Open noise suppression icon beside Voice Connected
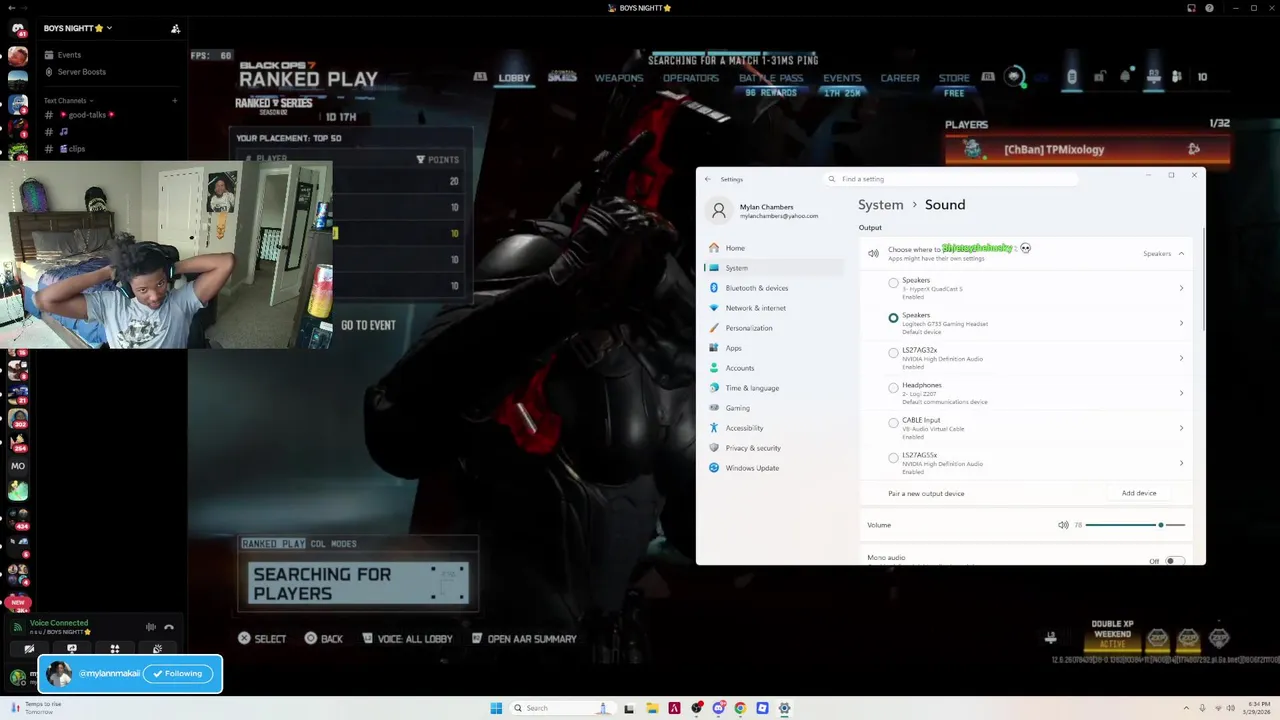This screenshot has height=720, width=1280. tap(151, 627)
